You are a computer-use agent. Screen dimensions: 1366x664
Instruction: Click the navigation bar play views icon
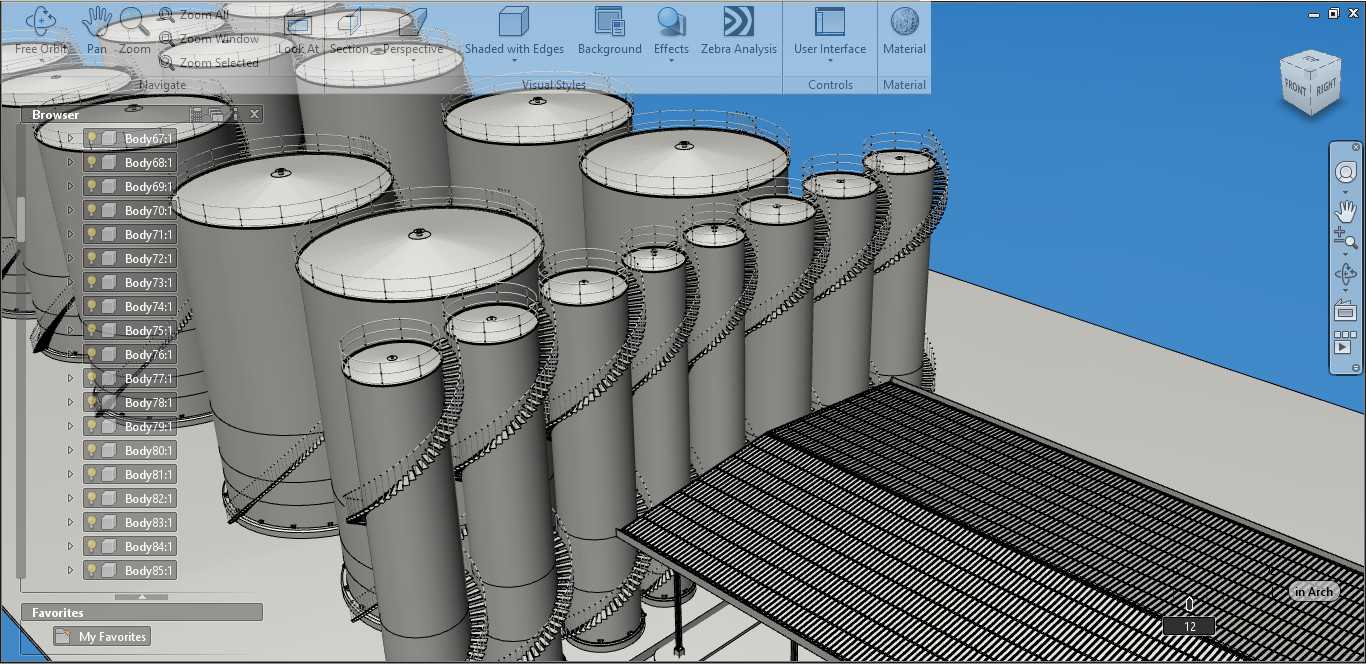(1345, 343)
